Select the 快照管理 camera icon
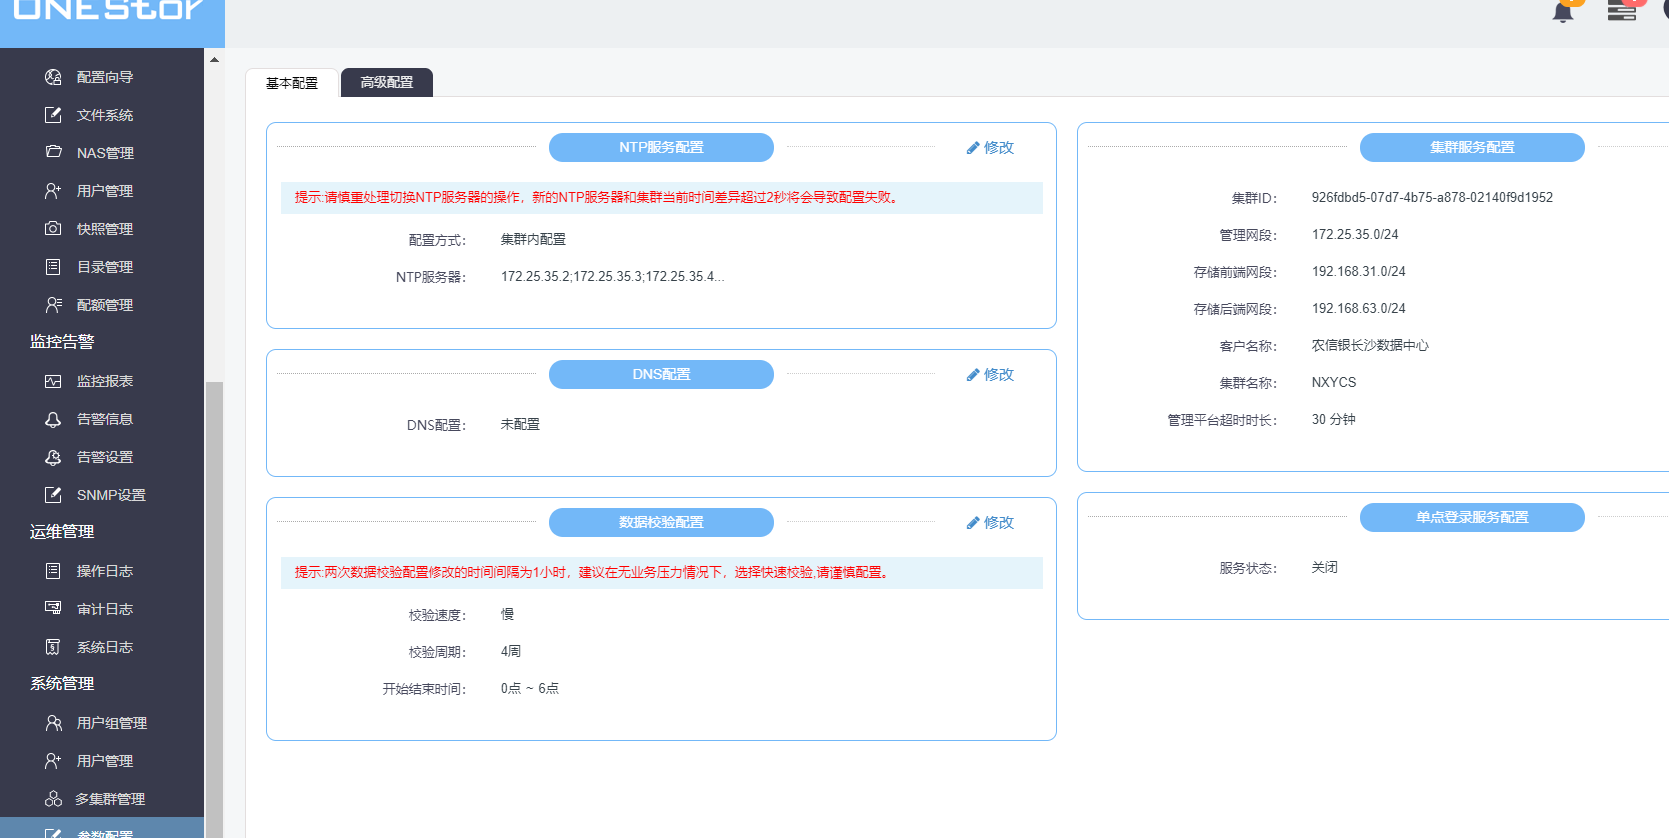 [x=53, y=229]
